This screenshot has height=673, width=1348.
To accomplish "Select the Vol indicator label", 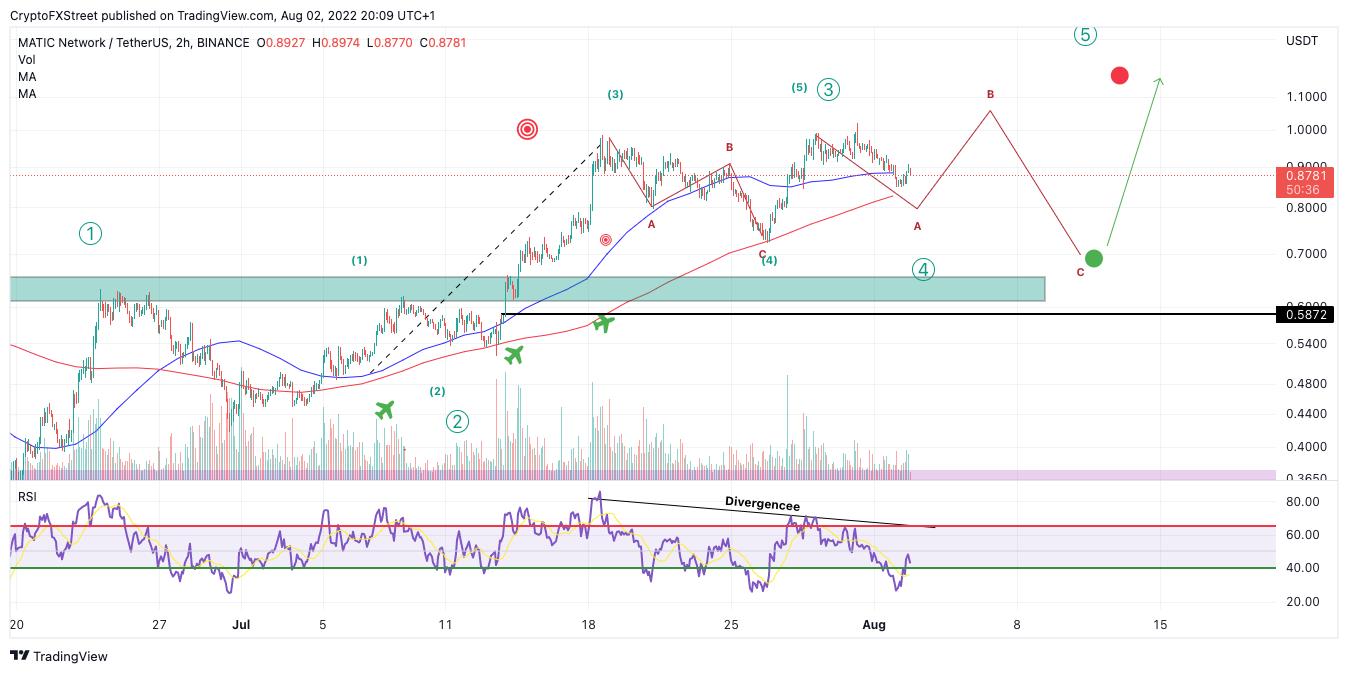I will pos(27,60).
